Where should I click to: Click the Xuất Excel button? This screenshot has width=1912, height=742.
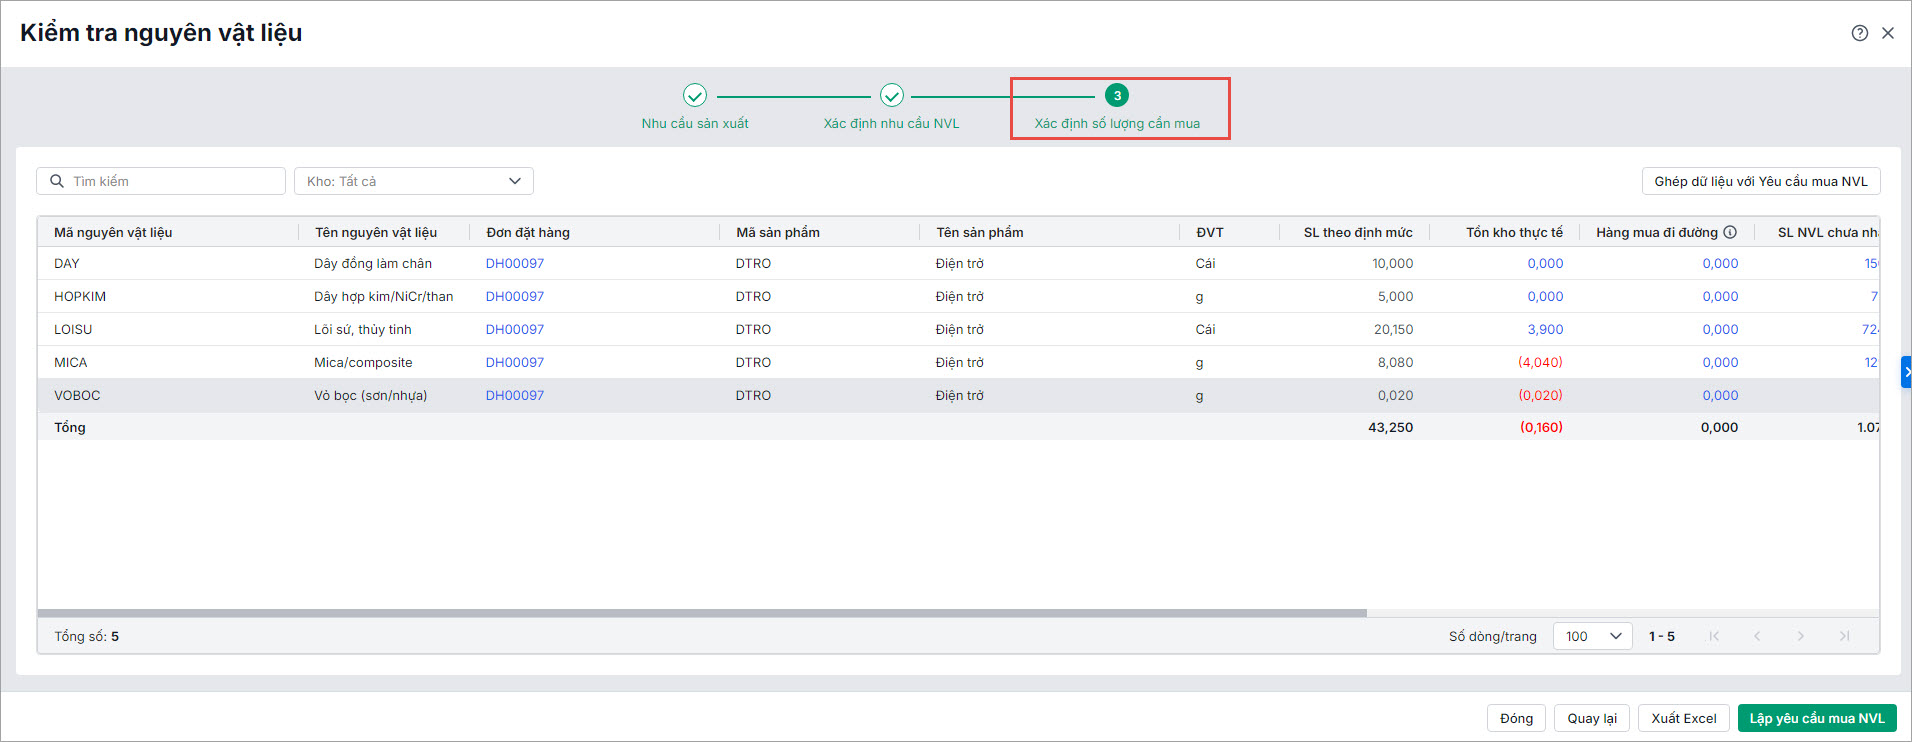click(1683, 718)
